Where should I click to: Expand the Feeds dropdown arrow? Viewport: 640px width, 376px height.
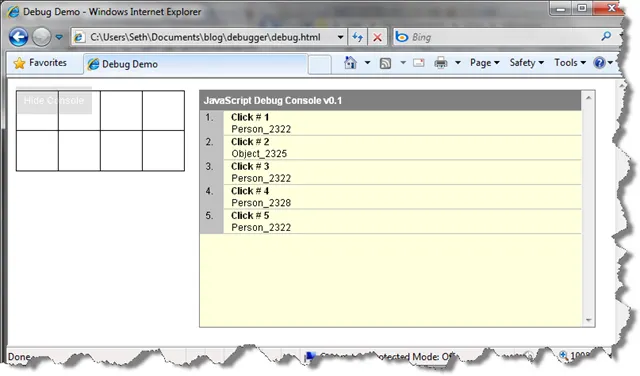click(x=403, y=62)
